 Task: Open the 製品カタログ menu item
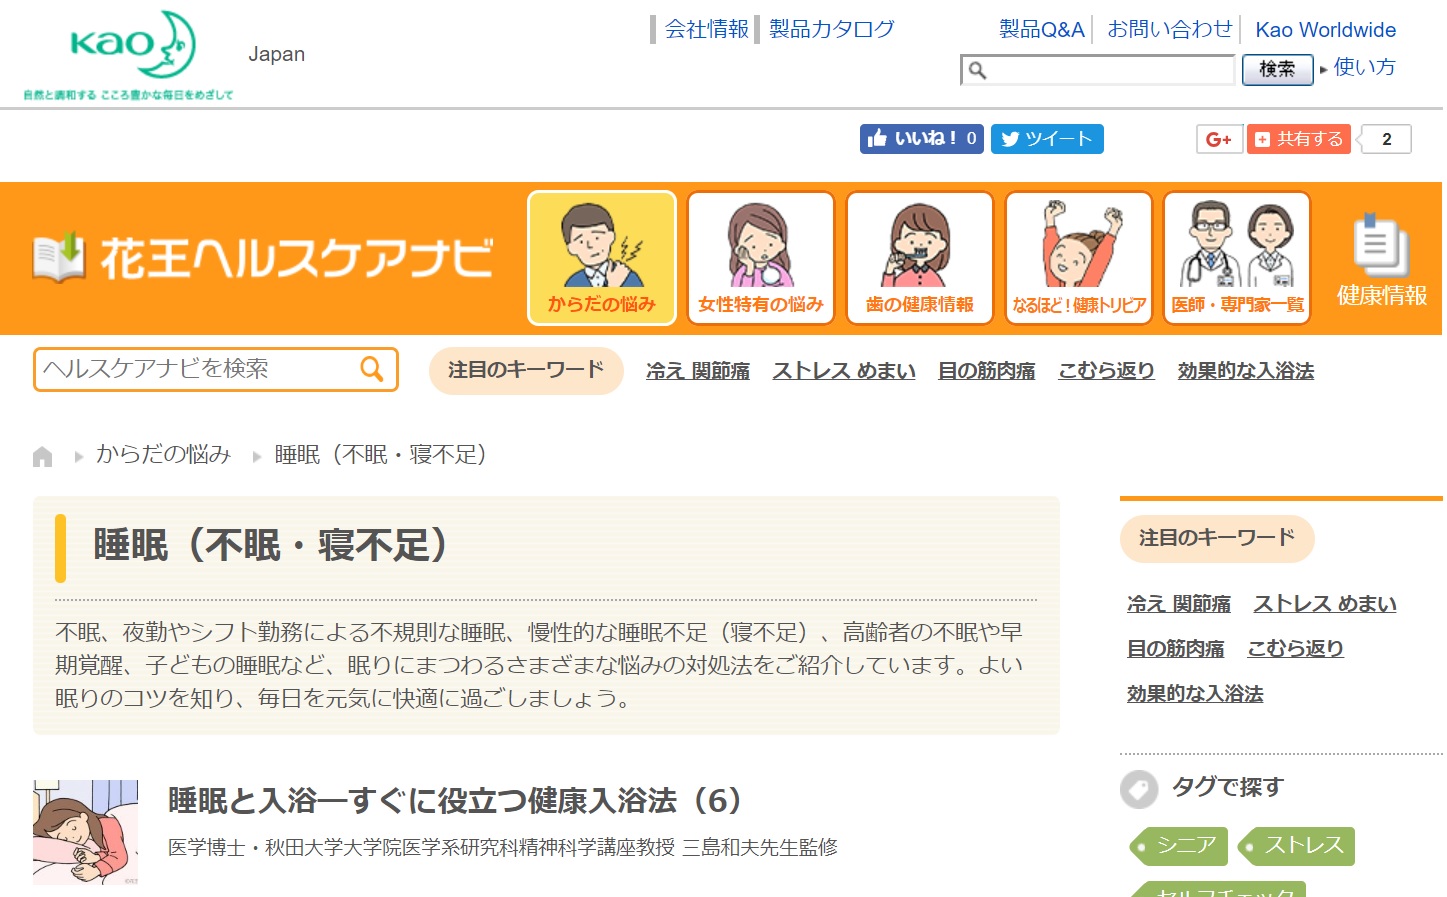831,29
